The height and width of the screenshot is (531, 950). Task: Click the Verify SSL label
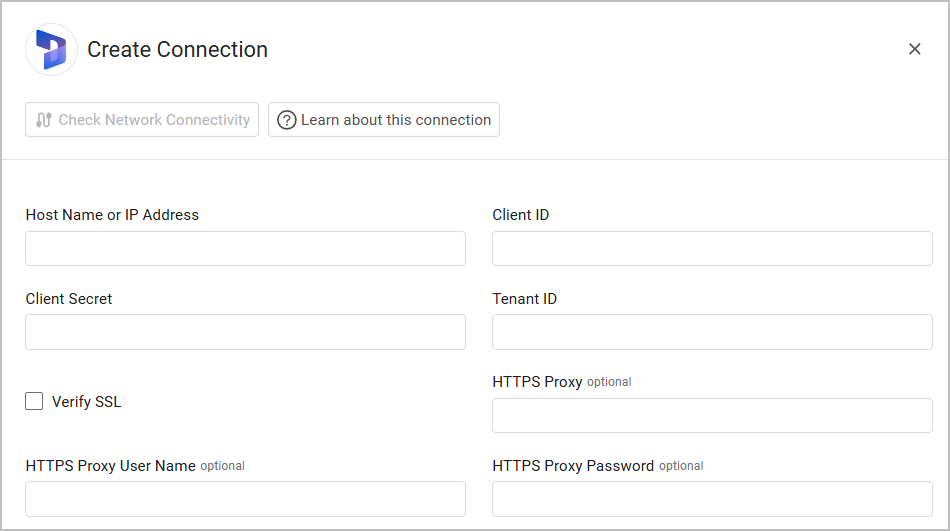(x=86, y=402)
